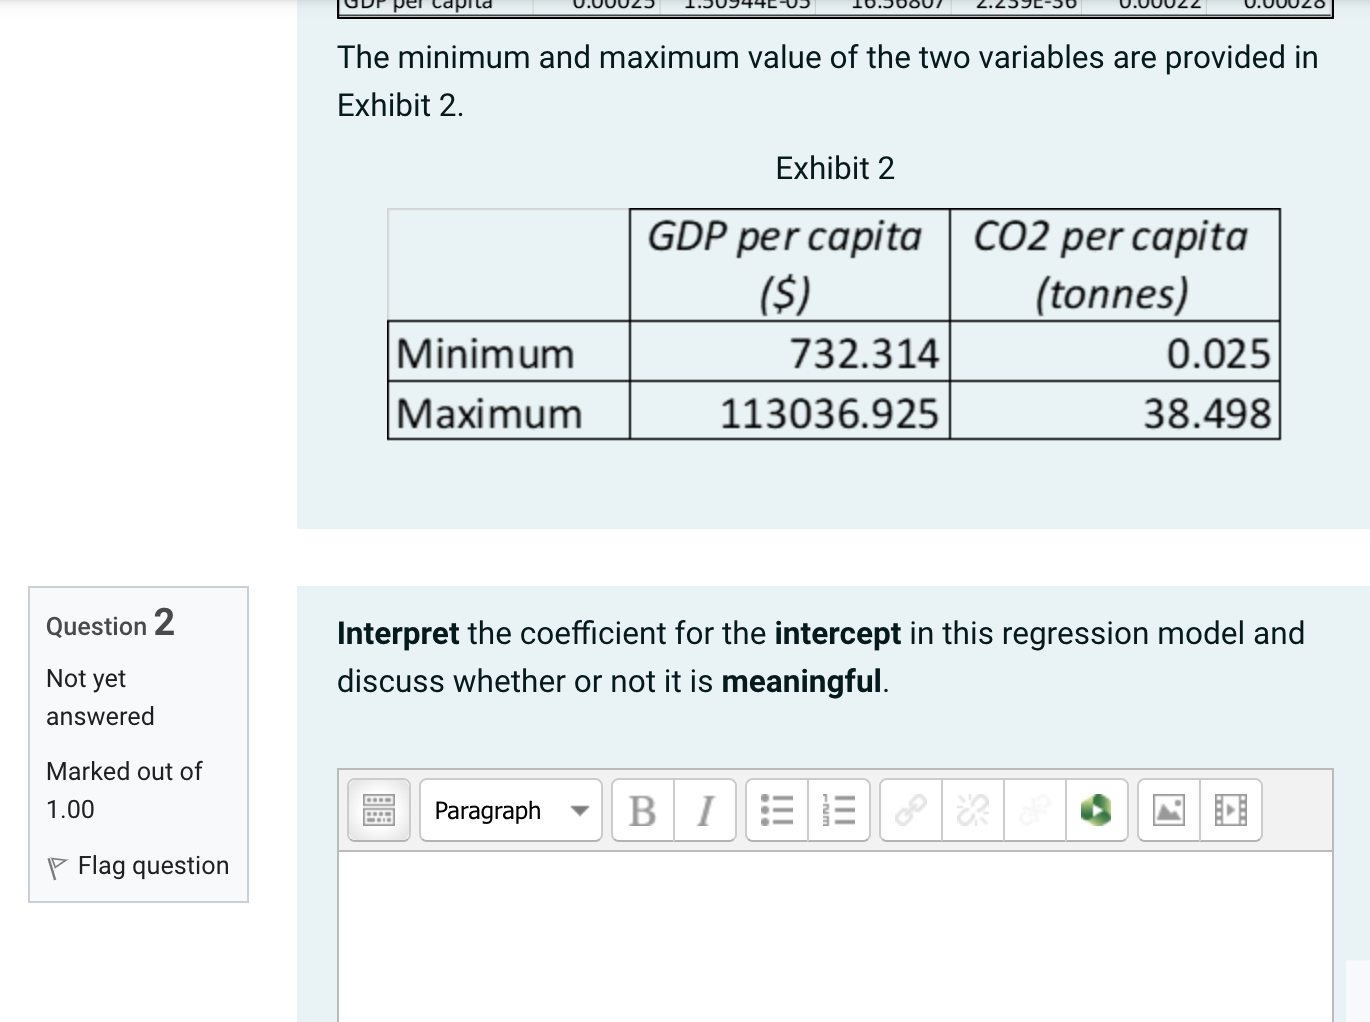Insert an unordered bullet list
The width and height of the screenshot is (1370, 1022).
[777, 810]
